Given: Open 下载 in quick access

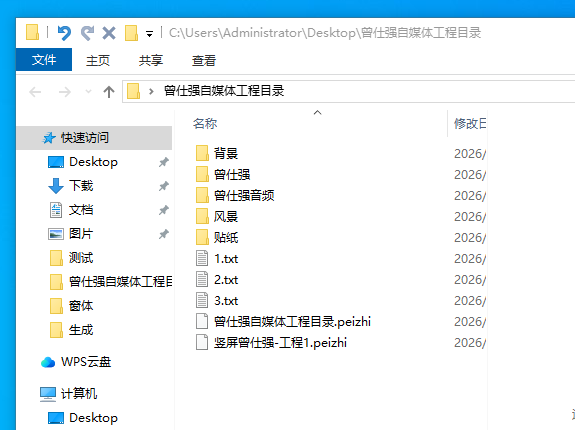Looking at the screenshot, I should click(81, 185).
